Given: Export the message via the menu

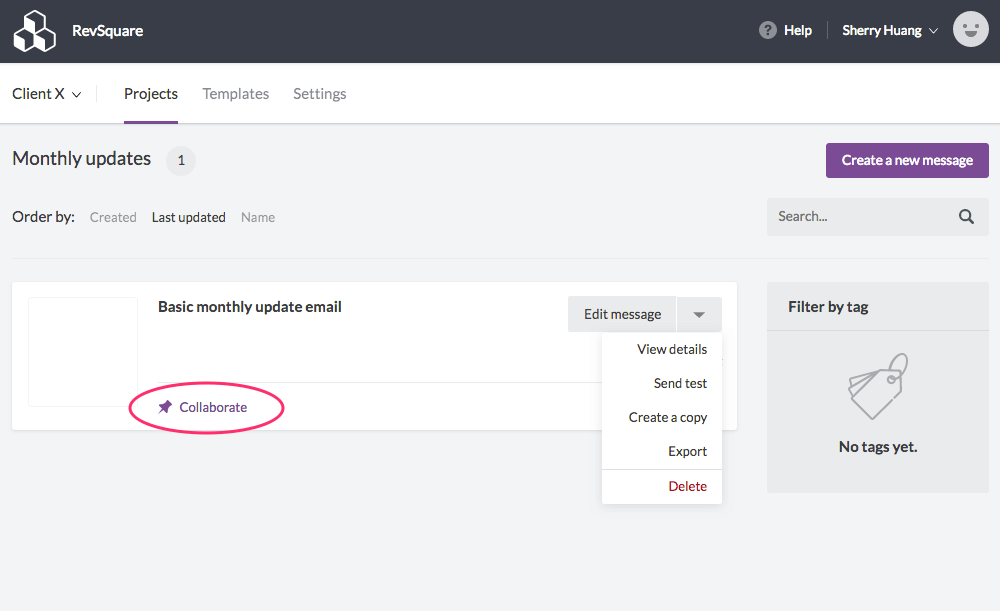Looking at the screenshot, I should click(x=687, y=451).
